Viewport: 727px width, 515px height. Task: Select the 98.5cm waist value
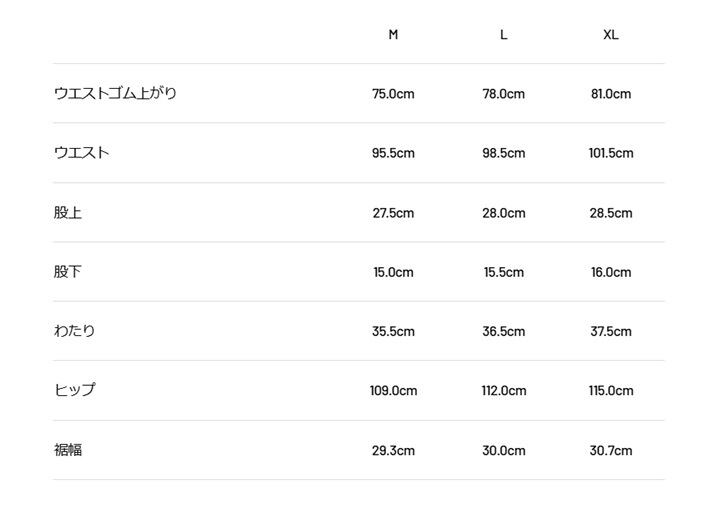tap(504, 153)
